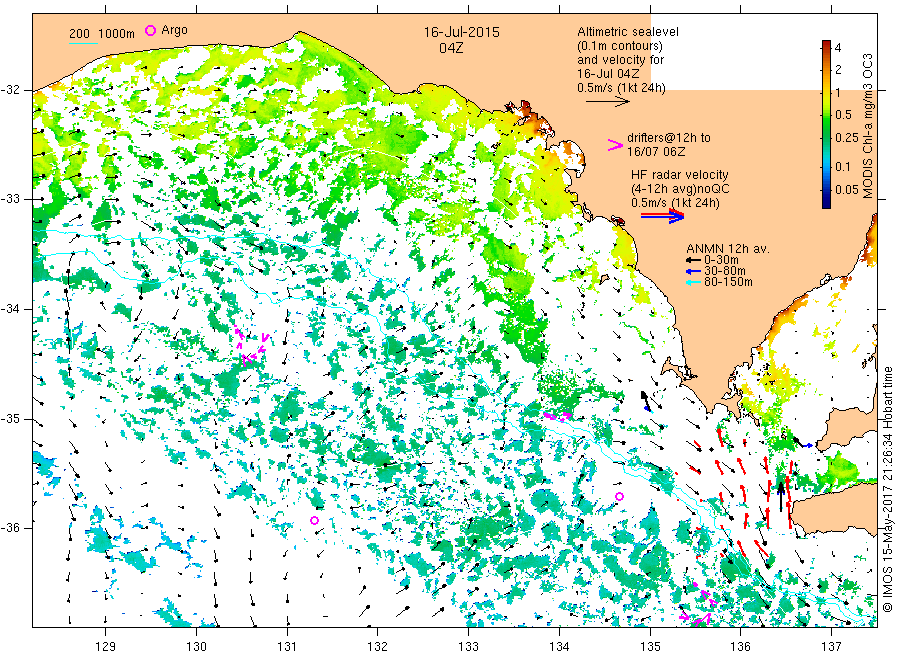Viewport: 900px width, 660px height.
Task: Click the 'Argo' legend label
Action: point(174,30)
